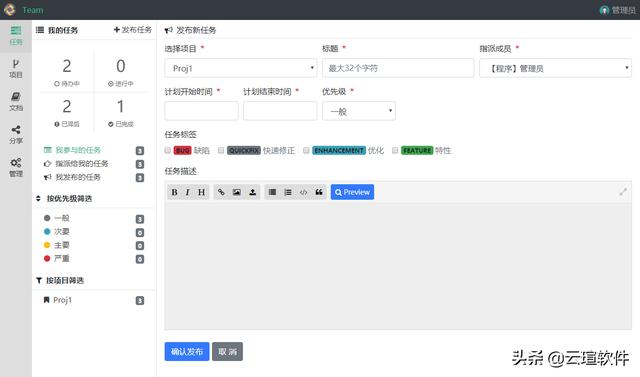Click the Proj1 bookmark icon
This screenshot has height=377, width=640.
click(47, 300)
